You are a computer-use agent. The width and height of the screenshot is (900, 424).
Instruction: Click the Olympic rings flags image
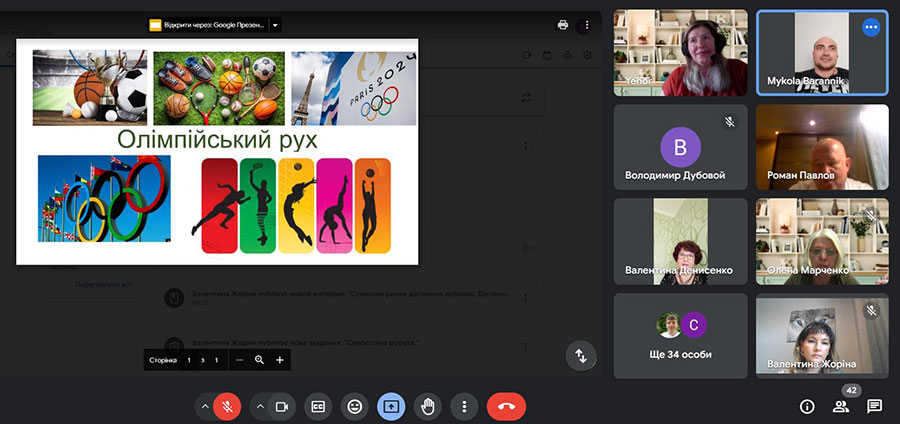coord(104,199)
